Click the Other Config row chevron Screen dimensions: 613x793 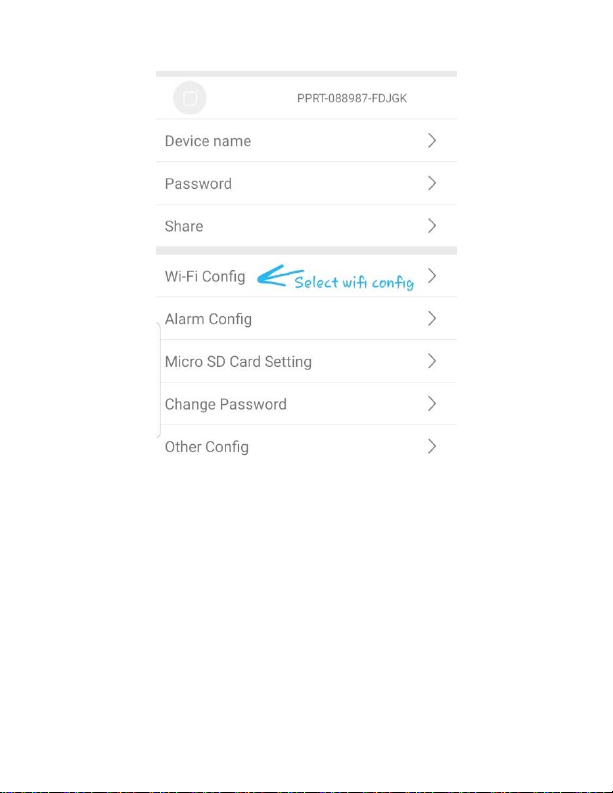tap(431, 446)
